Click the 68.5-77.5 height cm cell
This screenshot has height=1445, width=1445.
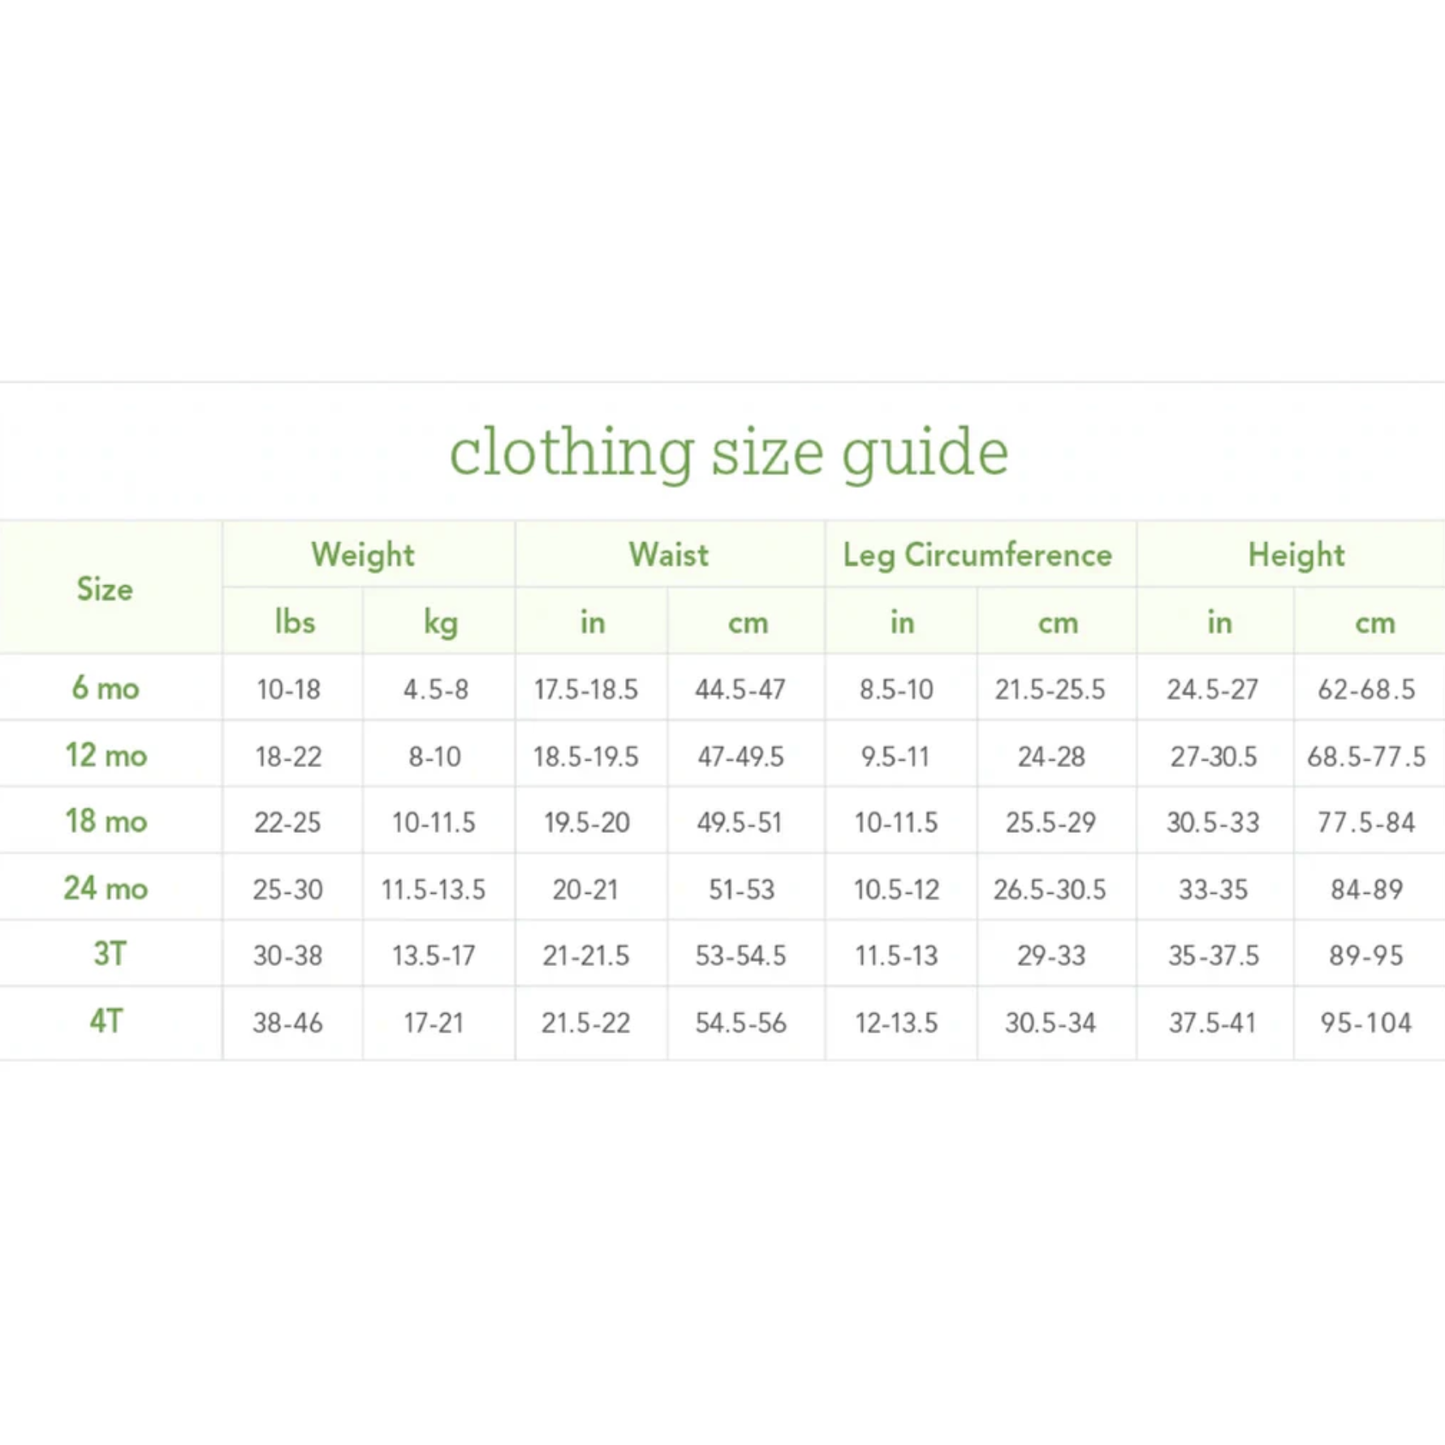tap(1366, 757)
